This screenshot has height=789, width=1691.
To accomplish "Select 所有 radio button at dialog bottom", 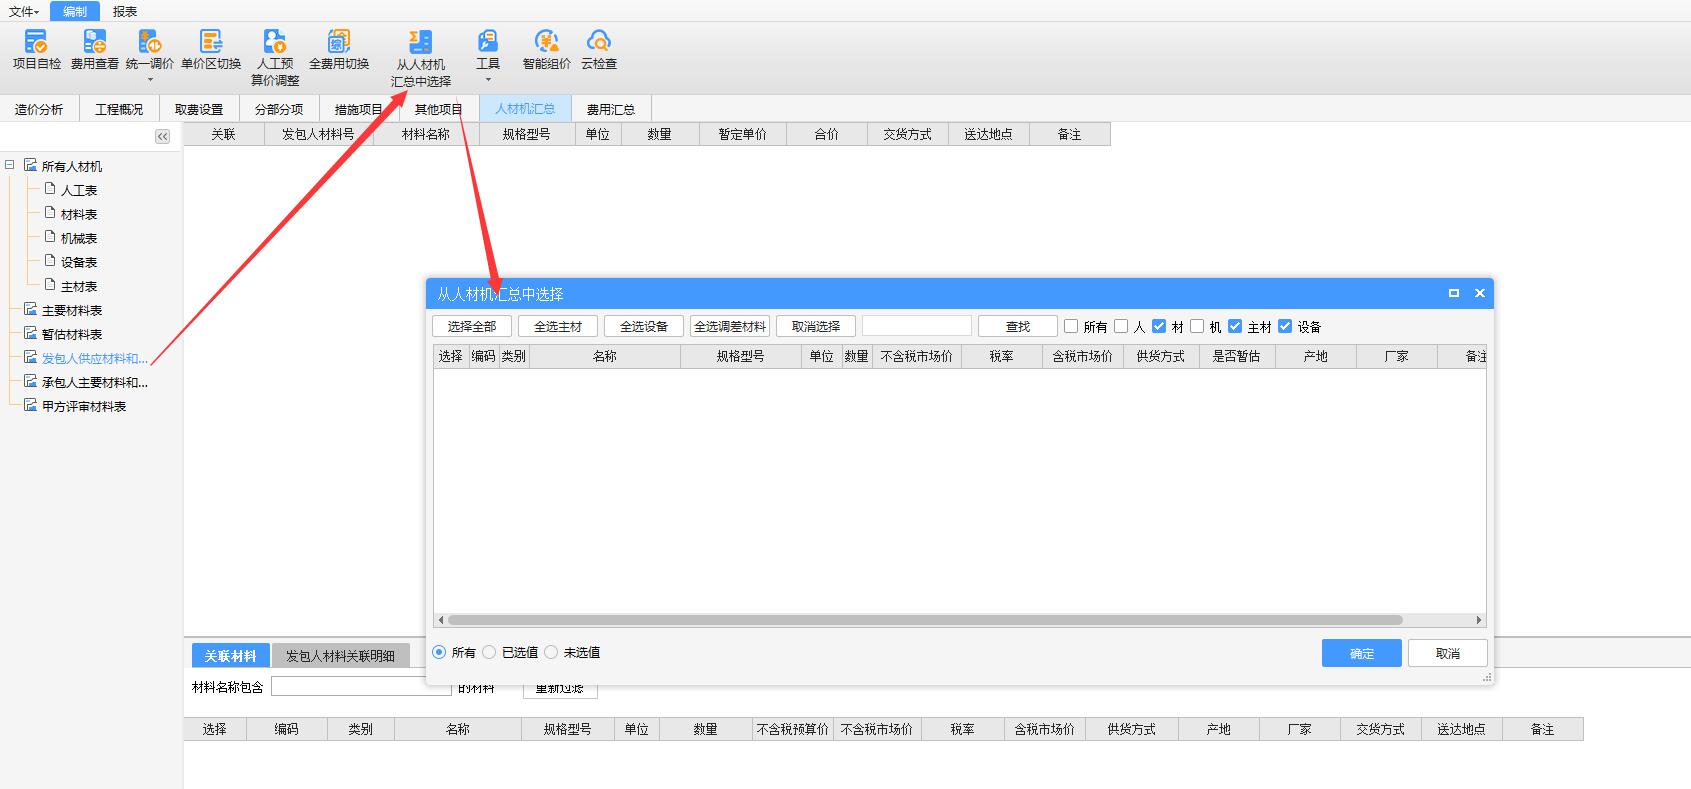I will click(x=439, y=652).
